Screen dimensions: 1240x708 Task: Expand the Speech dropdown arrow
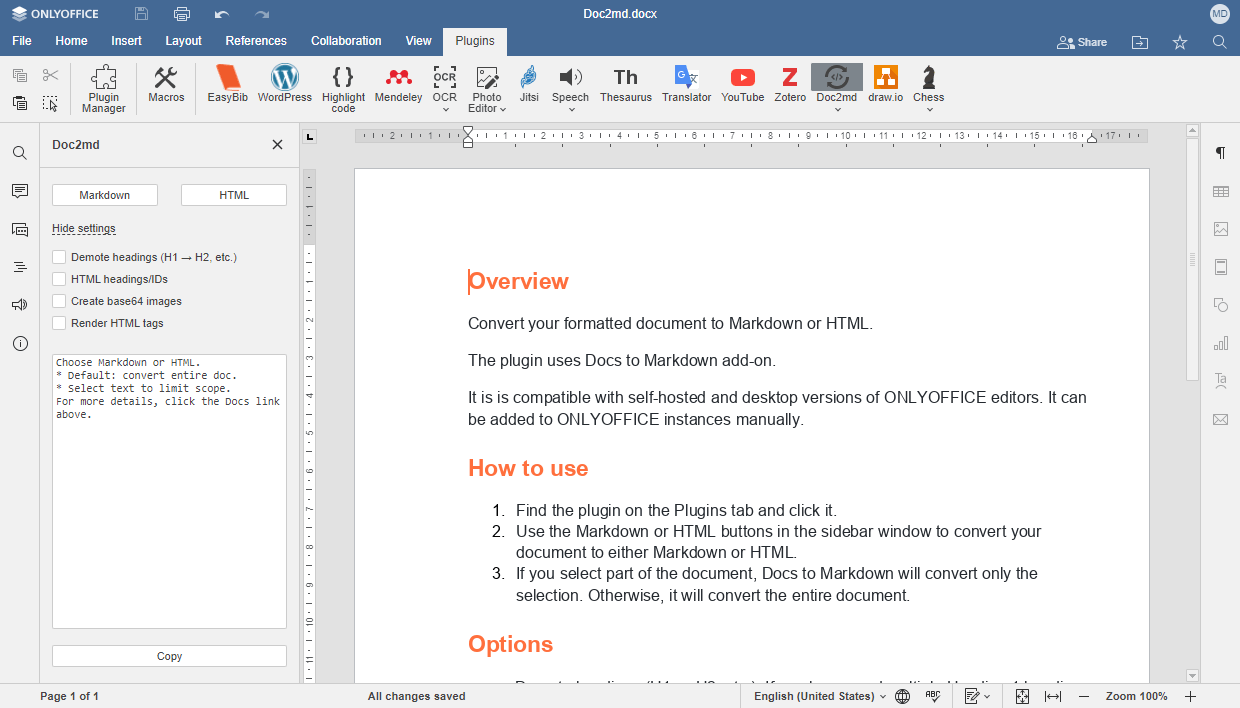571,109
